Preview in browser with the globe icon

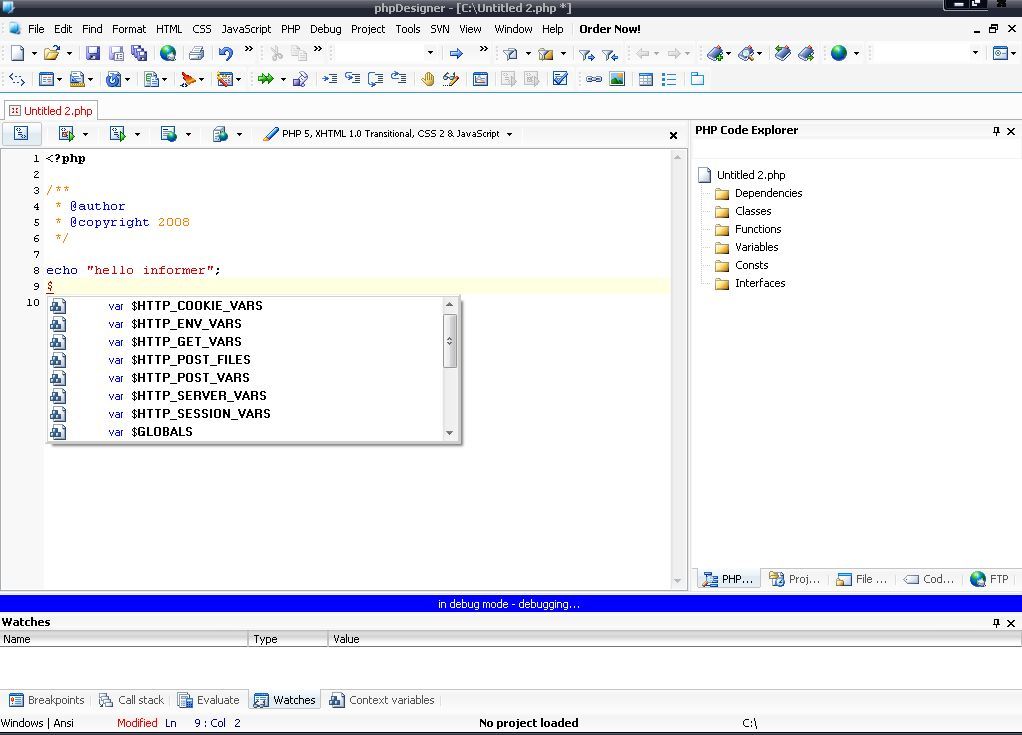tap(168, 53)
